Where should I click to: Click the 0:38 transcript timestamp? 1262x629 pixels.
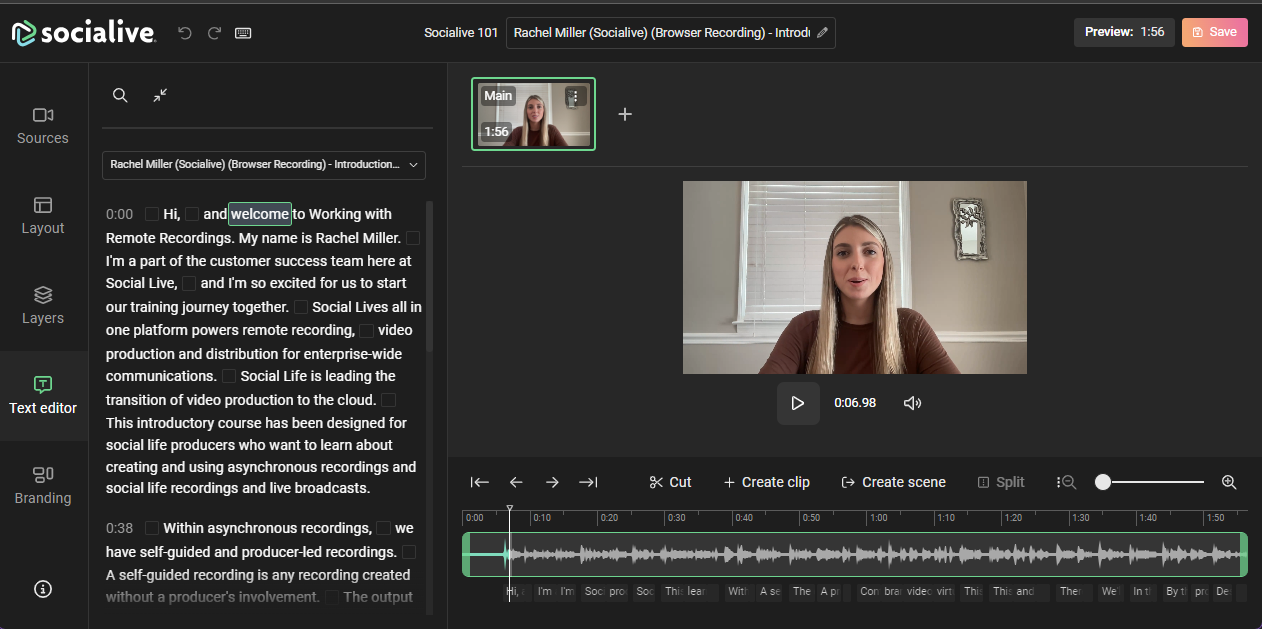[x=119, y=528]
